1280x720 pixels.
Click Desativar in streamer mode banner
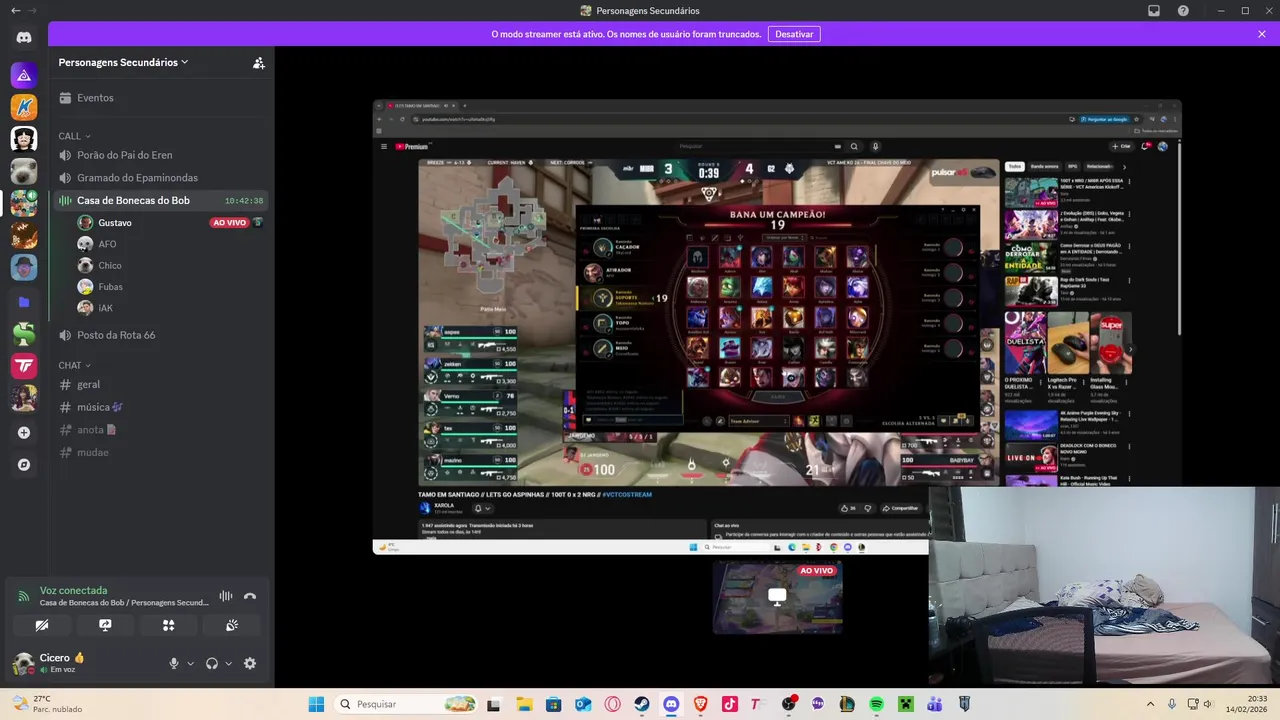pos(794,34)
